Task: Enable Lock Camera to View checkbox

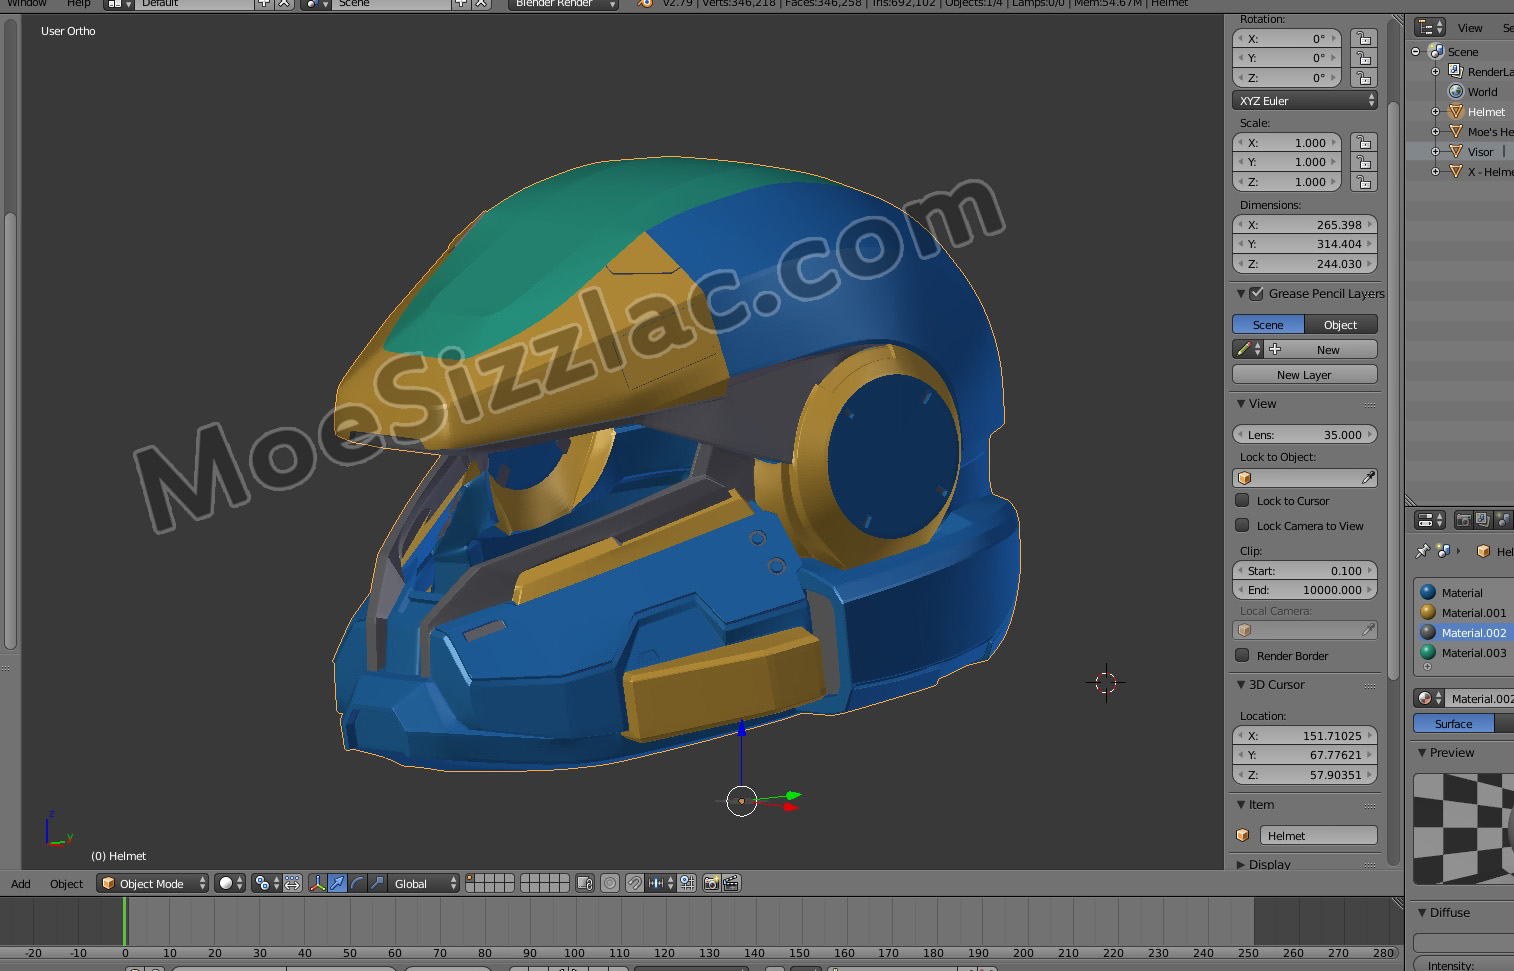Action: click(x=1242, y=525)
